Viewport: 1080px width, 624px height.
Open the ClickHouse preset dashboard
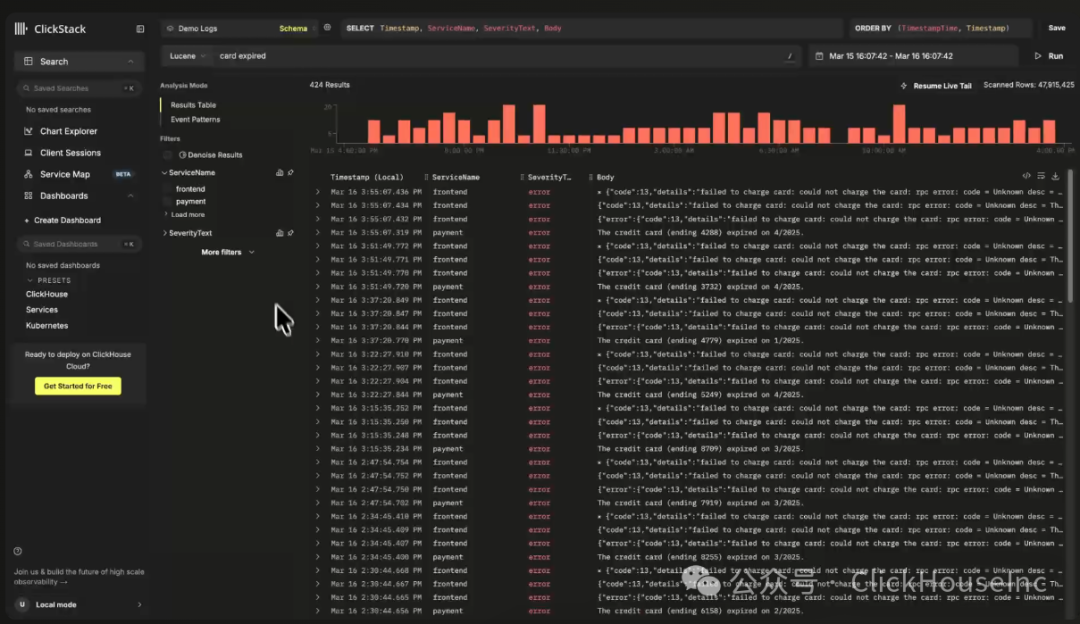click(x=47, y=294)
